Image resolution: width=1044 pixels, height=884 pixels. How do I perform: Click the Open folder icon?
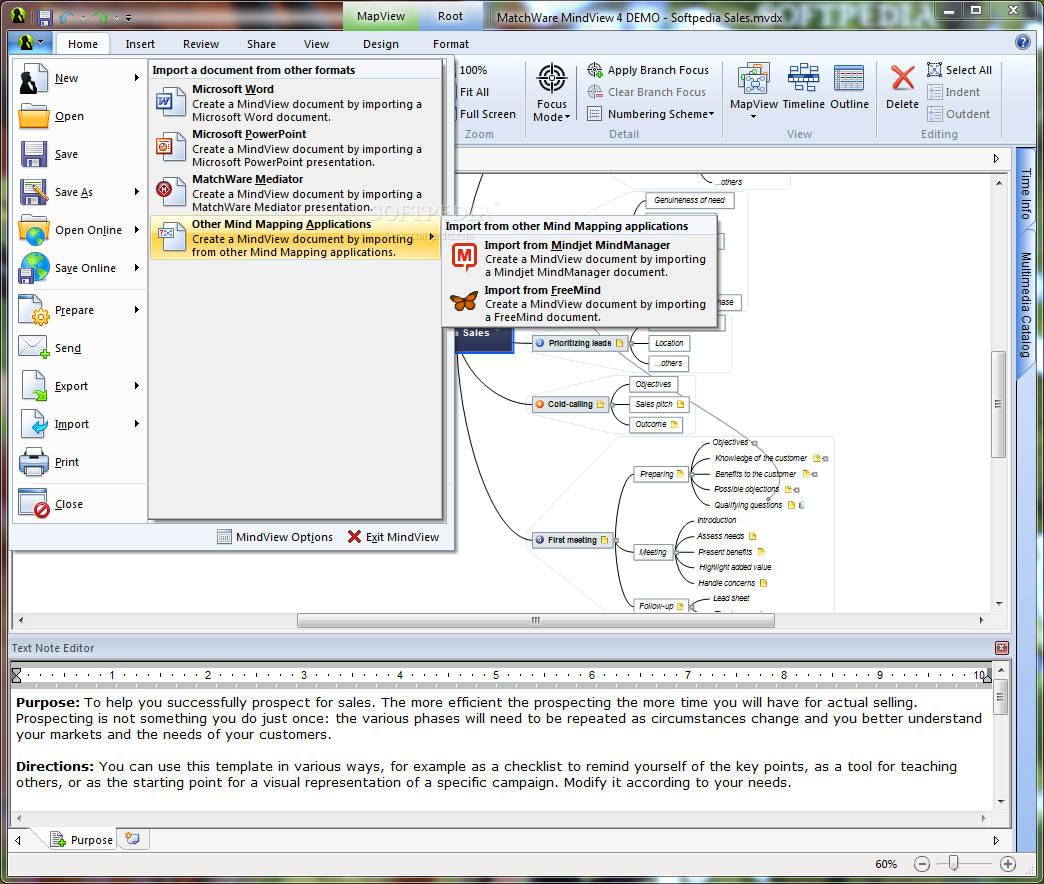pyautogui.click(x=33, y=116)
